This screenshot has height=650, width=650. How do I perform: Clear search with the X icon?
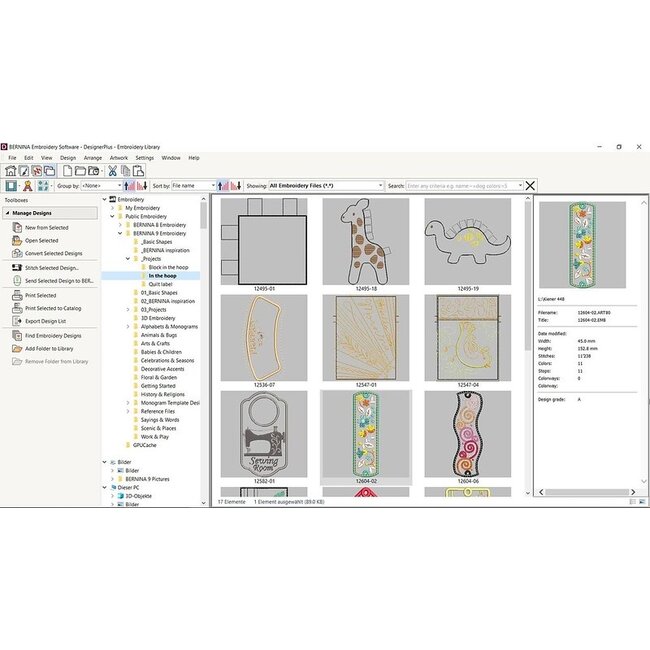point(530,186)
